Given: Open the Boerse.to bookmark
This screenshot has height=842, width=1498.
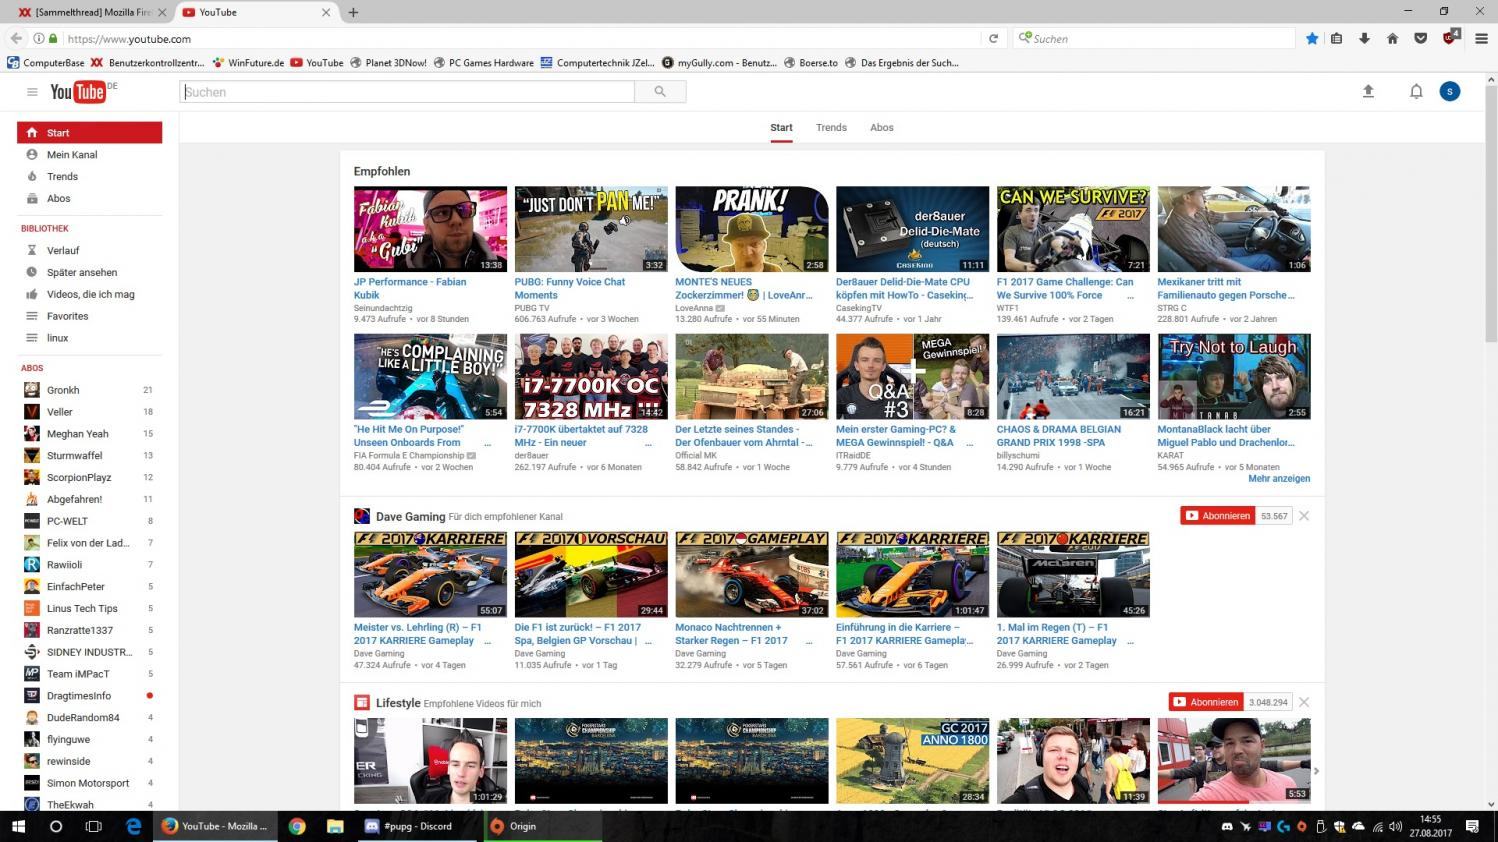Looking at the screenshot, I should pos(810,63).
